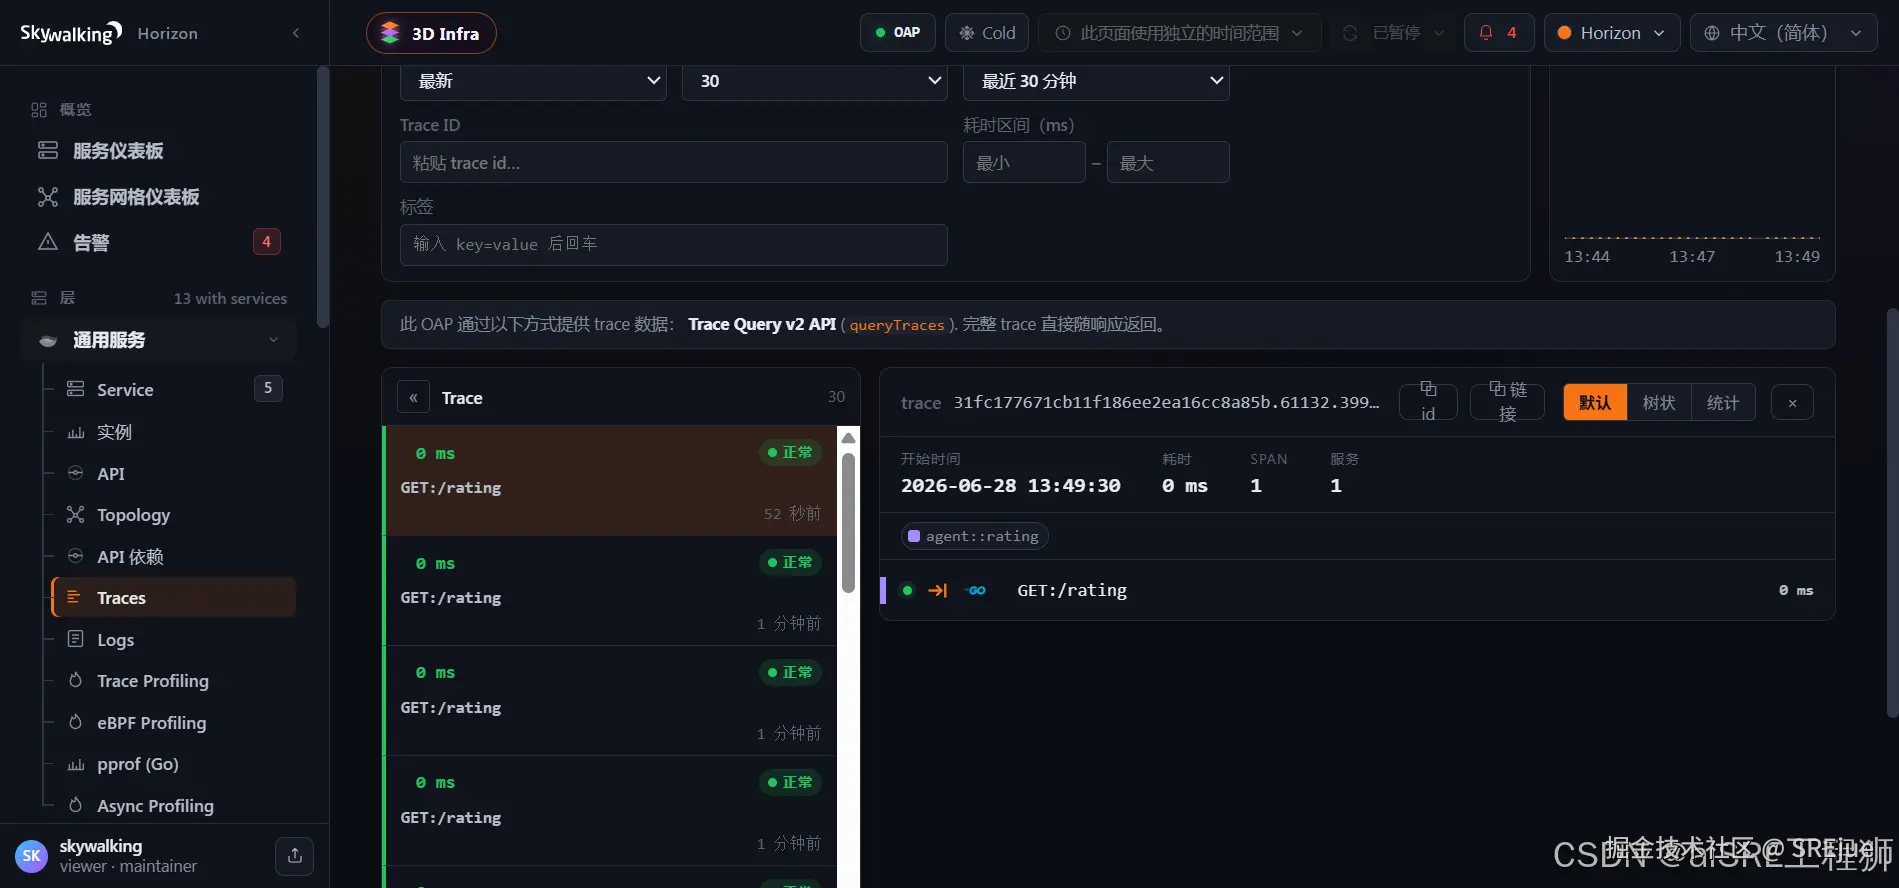Click the queryTraces API code link
The height and width of the screenshot is (888, 1899).
point(897,325)
